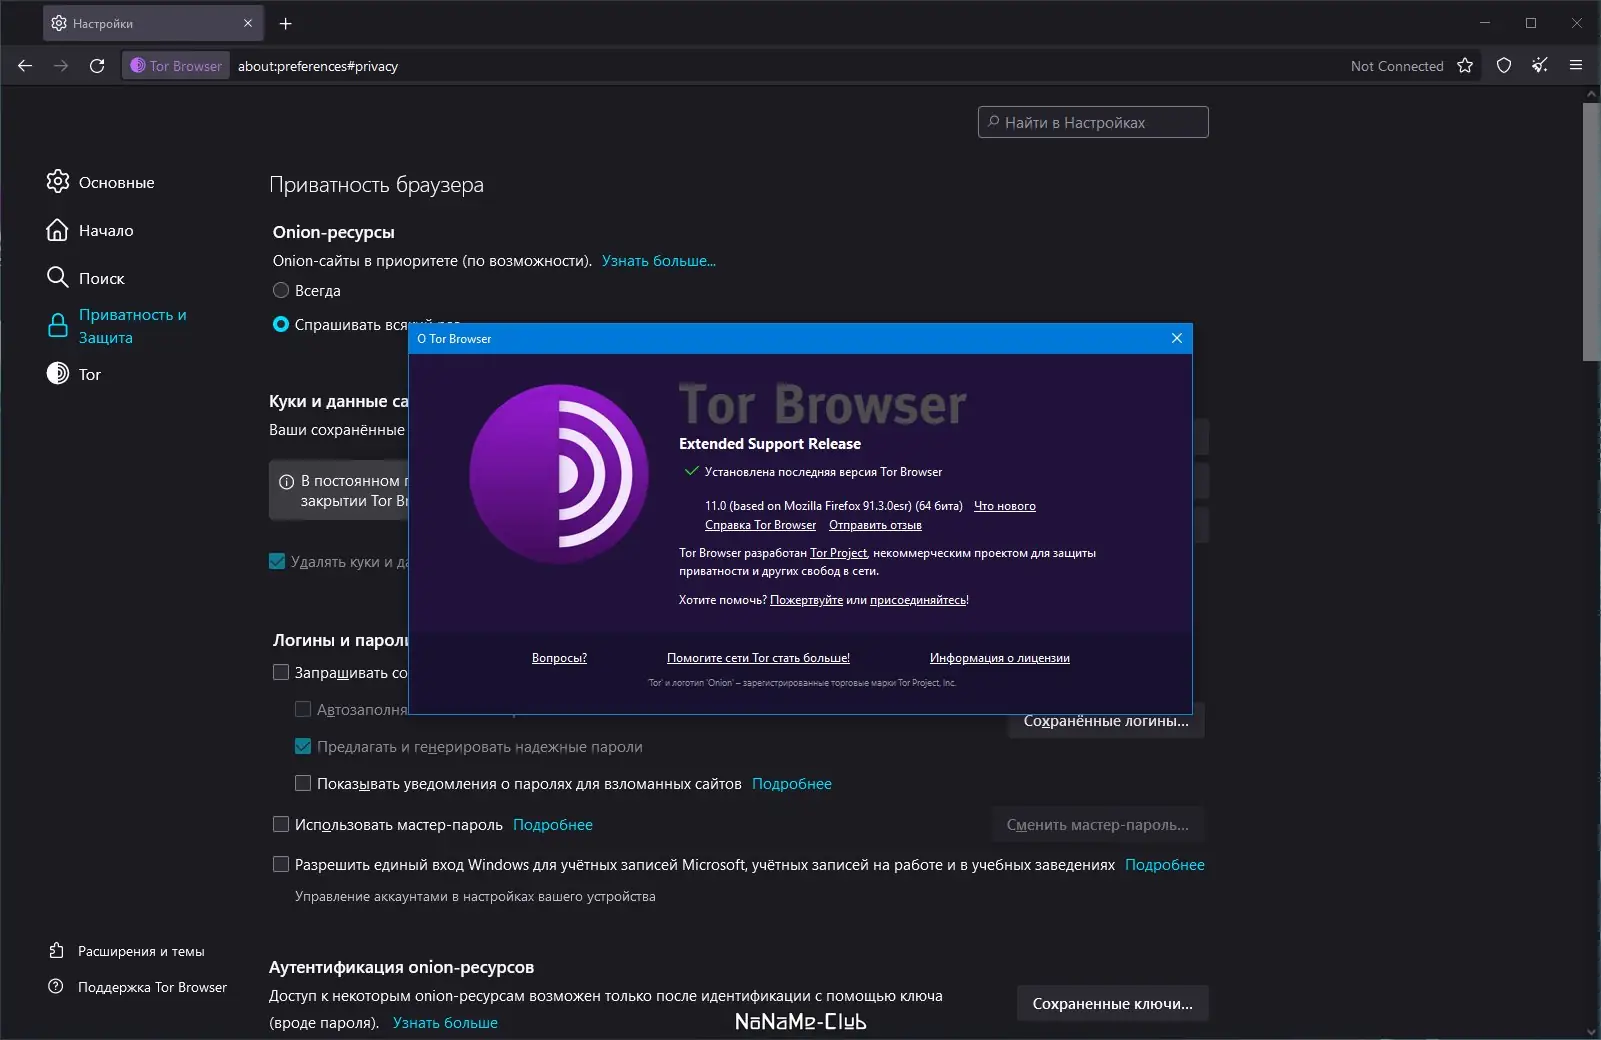Close the Настройки tab
This screenshot has width=1601, height=1040.
248,23
